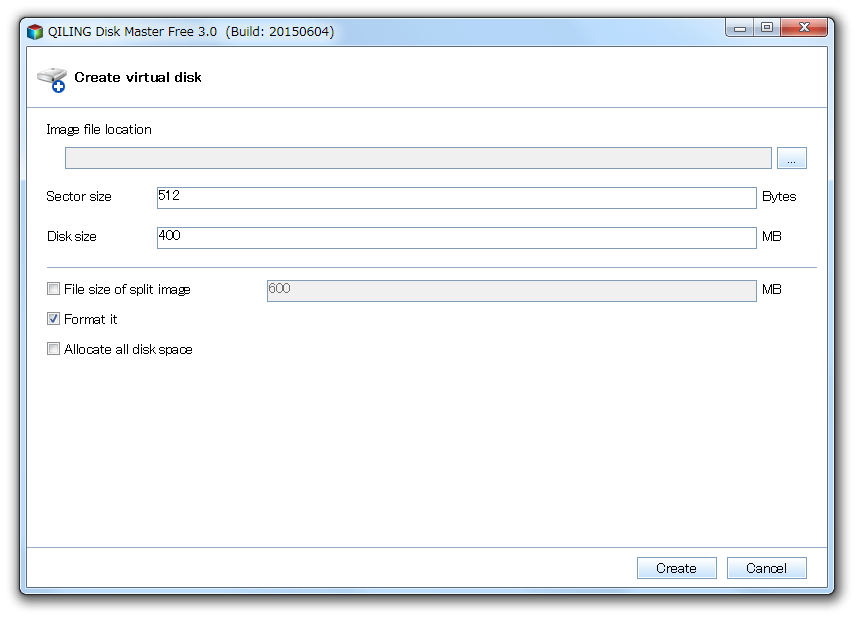Enable File size of split image checkbox
858x617 pixels.
[x=53, y=289]
